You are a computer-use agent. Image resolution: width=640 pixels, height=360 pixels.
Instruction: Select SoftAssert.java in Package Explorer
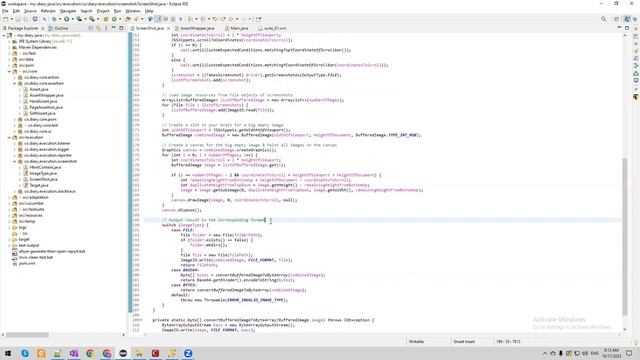42,113
